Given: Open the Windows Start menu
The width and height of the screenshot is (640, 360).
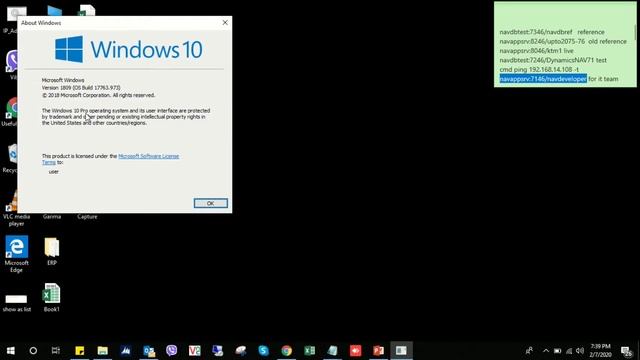Looking at the screenshot, I should (x=11, y=351).
